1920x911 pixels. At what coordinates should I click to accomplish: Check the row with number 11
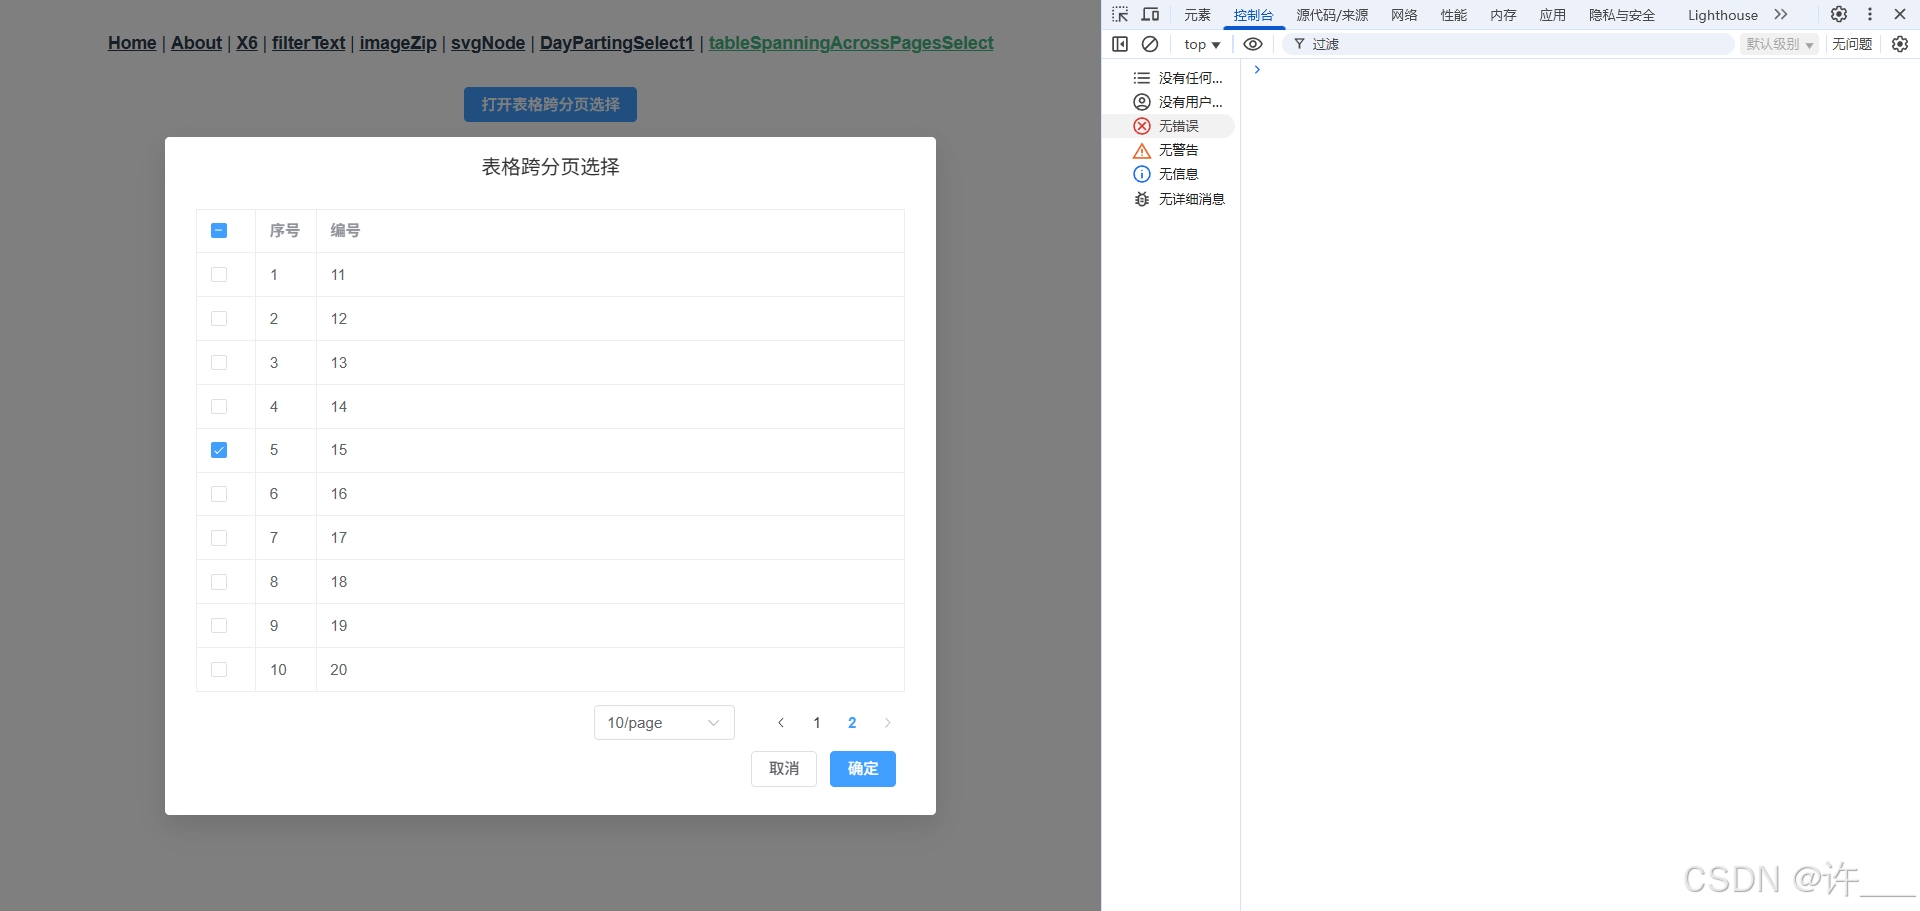click(x=219, y=275)
